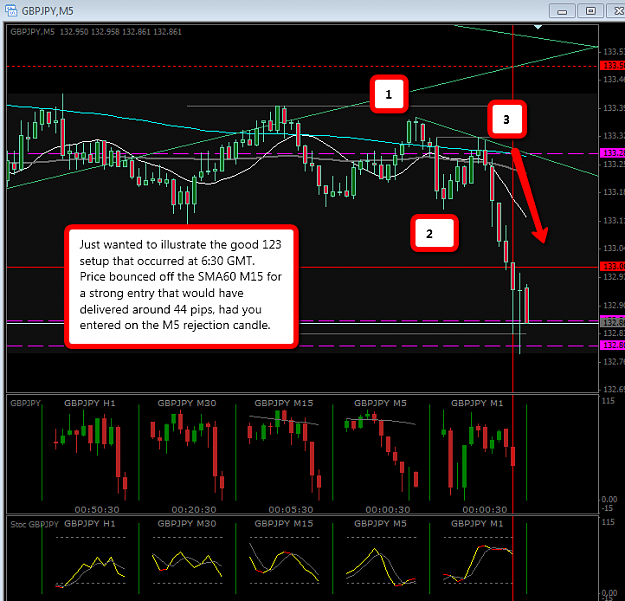
Task: Click the 'GBPJPY M30' label in candle panel
Action: click(x=187, y=403)
